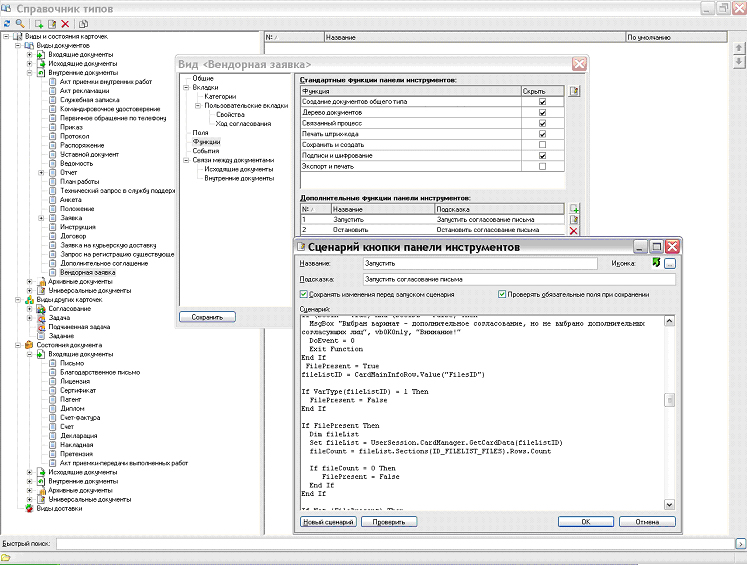Click the red X beside additional functions list
The image size is (747, 565).
574,231
